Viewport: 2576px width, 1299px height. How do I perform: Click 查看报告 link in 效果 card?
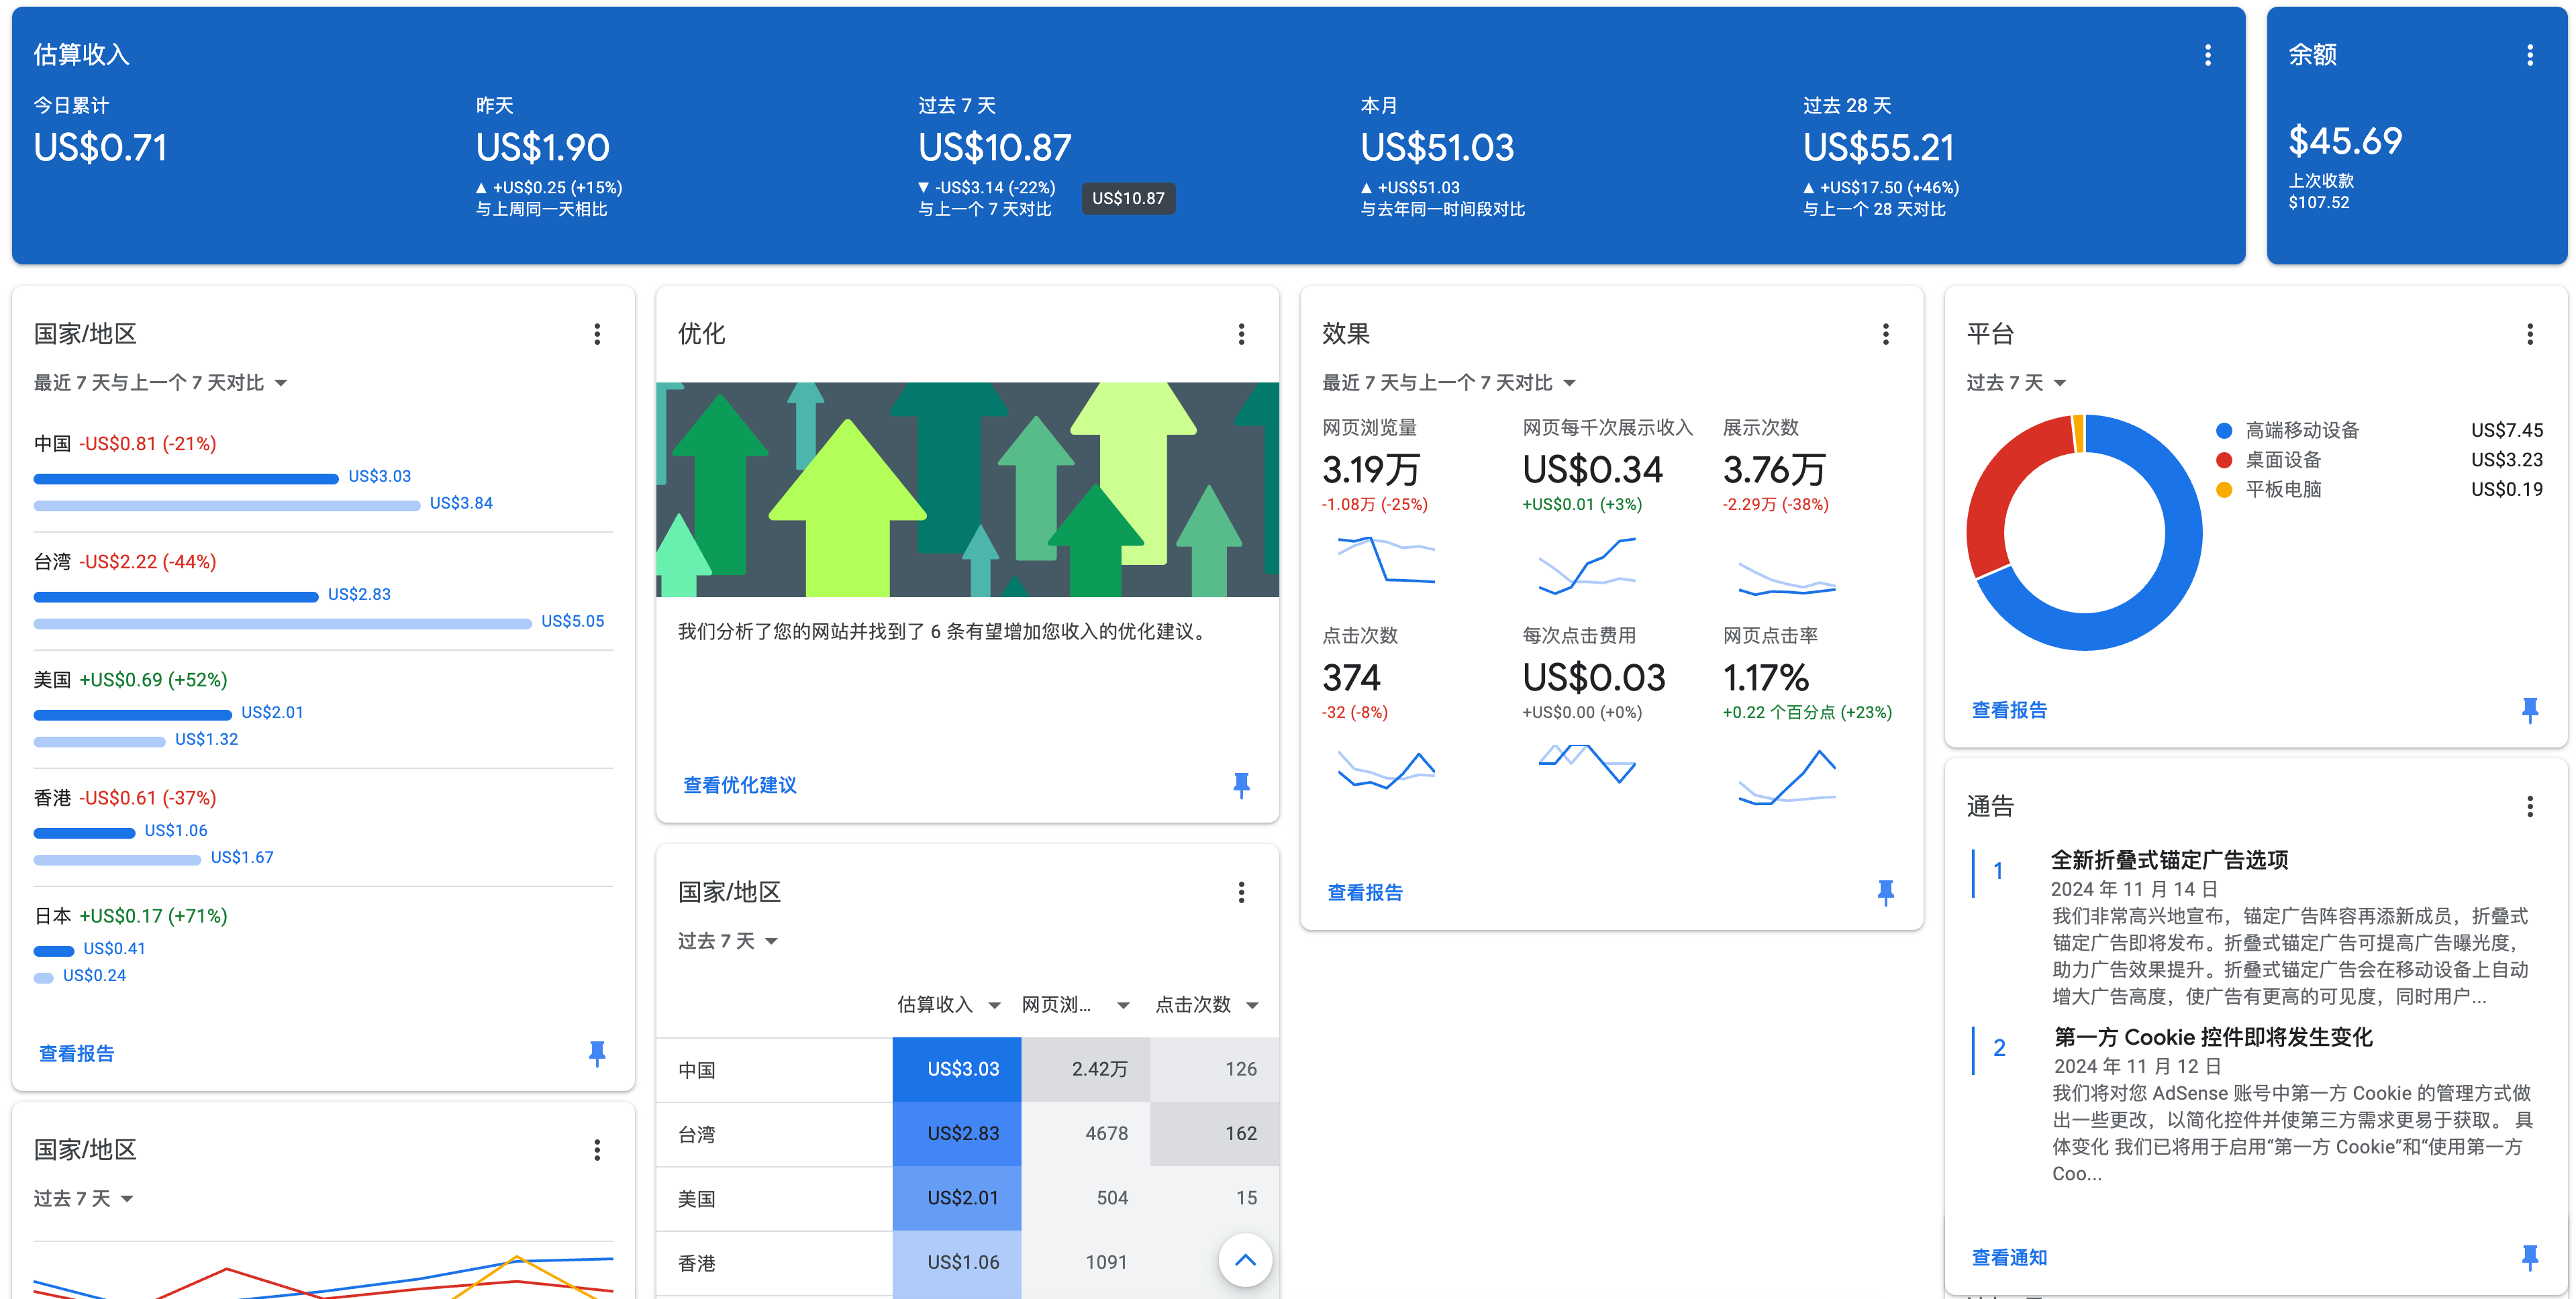(x=1365, y=892)
